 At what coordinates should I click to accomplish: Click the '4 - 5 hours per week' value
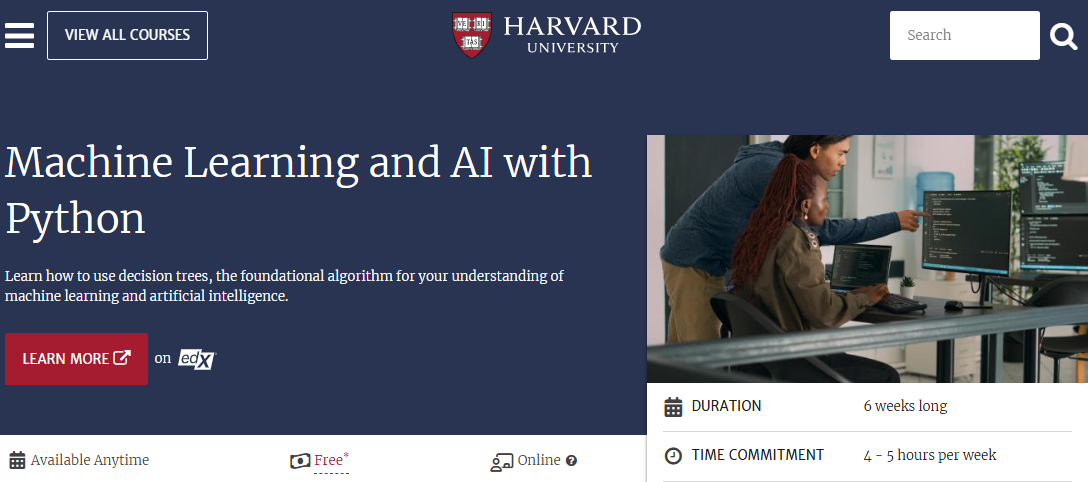[x=930, y=455]
